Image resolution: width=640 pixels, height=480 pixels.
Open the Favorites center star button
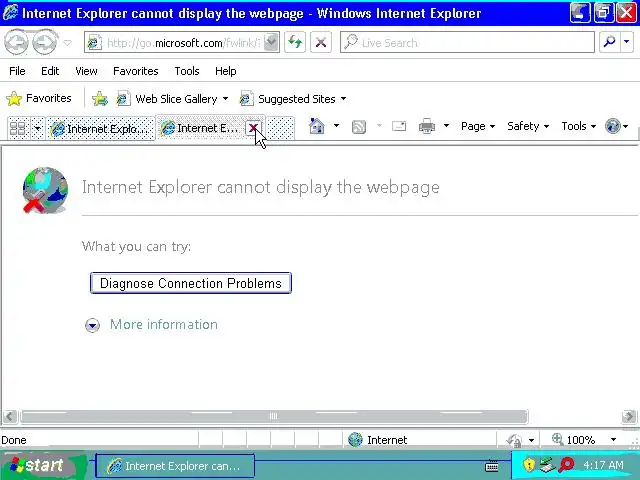[x=39, y=98]
